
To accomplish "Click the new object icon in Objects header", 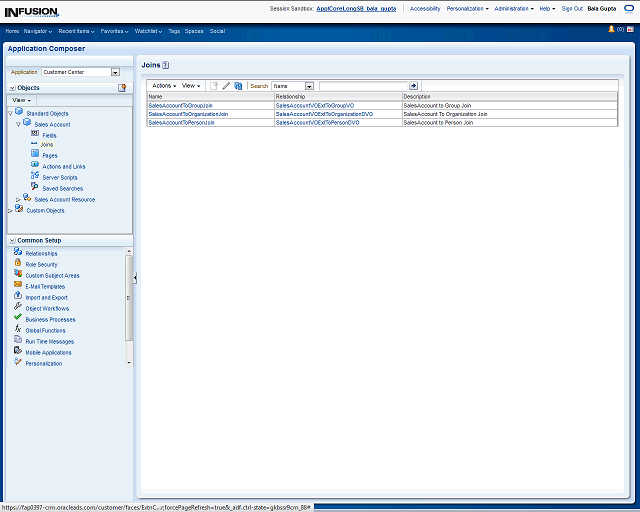I will pyautogui.click(x=122, y=88).
